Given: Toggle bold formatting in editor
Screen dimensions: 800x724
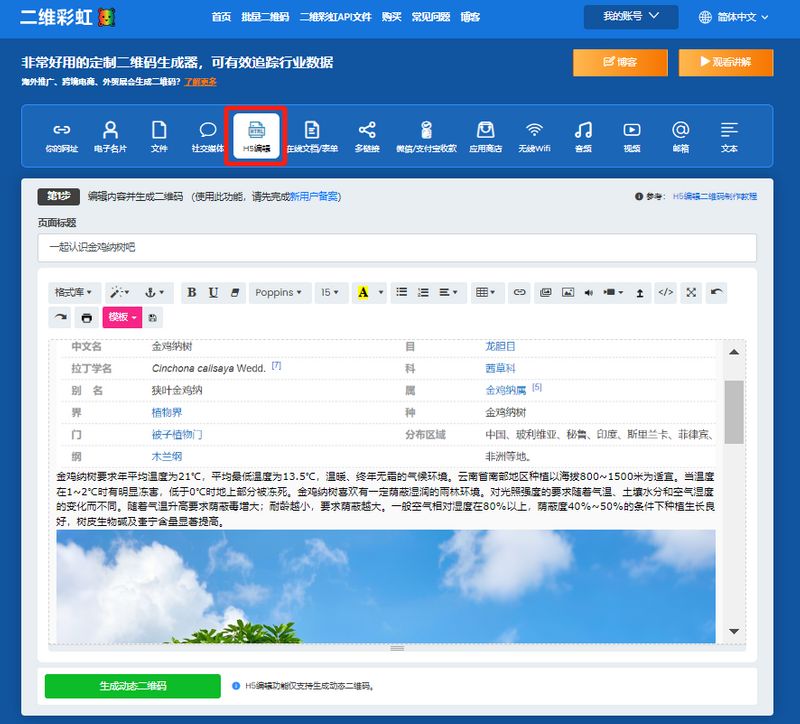Looking at the screenshot, I should pyautogui.click(x=192, y=292).
